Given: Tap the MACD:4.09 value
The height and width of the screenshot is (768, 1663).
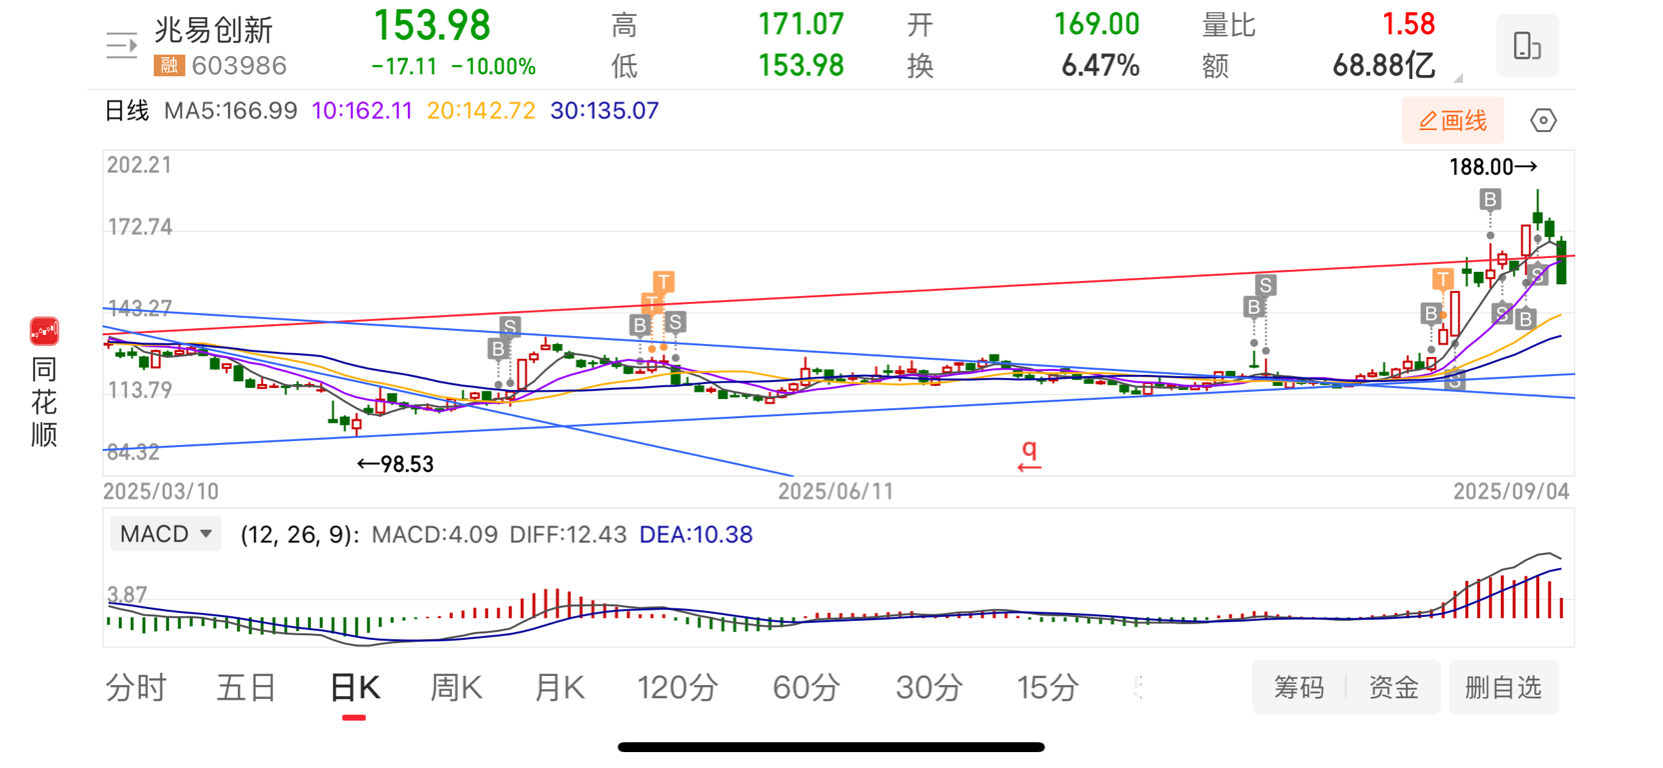Looking at the screenshot, I should click(x=435, y=535).
